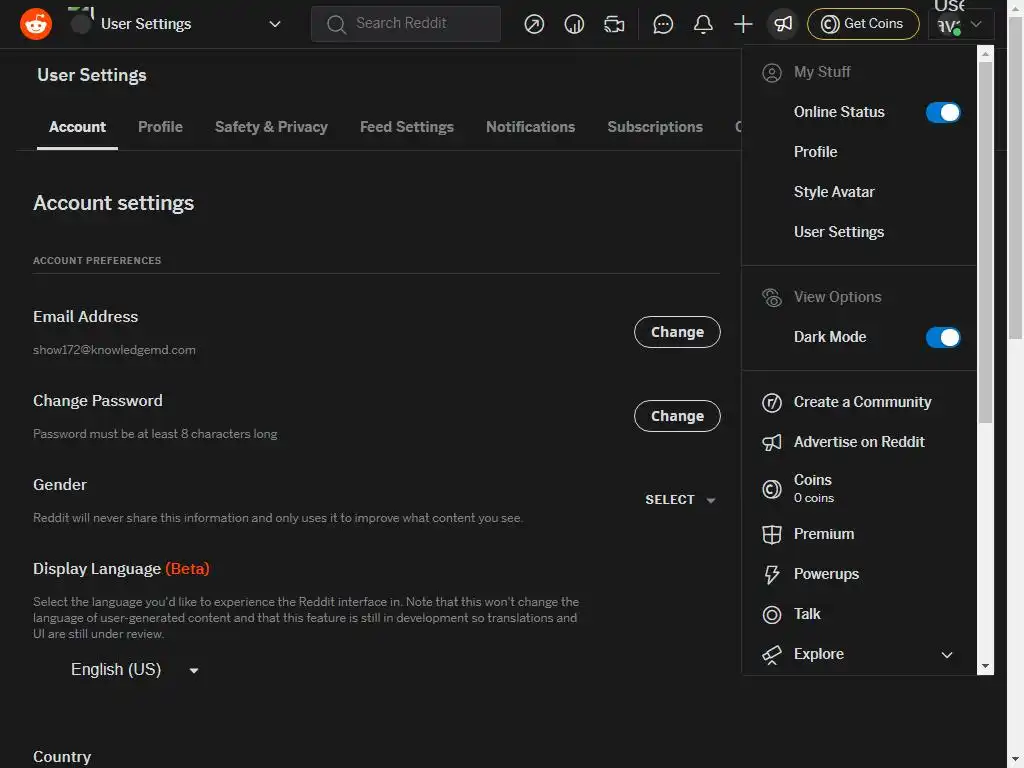Switch to the Subscriptions tab
This screenshot has width=1024, height=768.
point(655,127)
